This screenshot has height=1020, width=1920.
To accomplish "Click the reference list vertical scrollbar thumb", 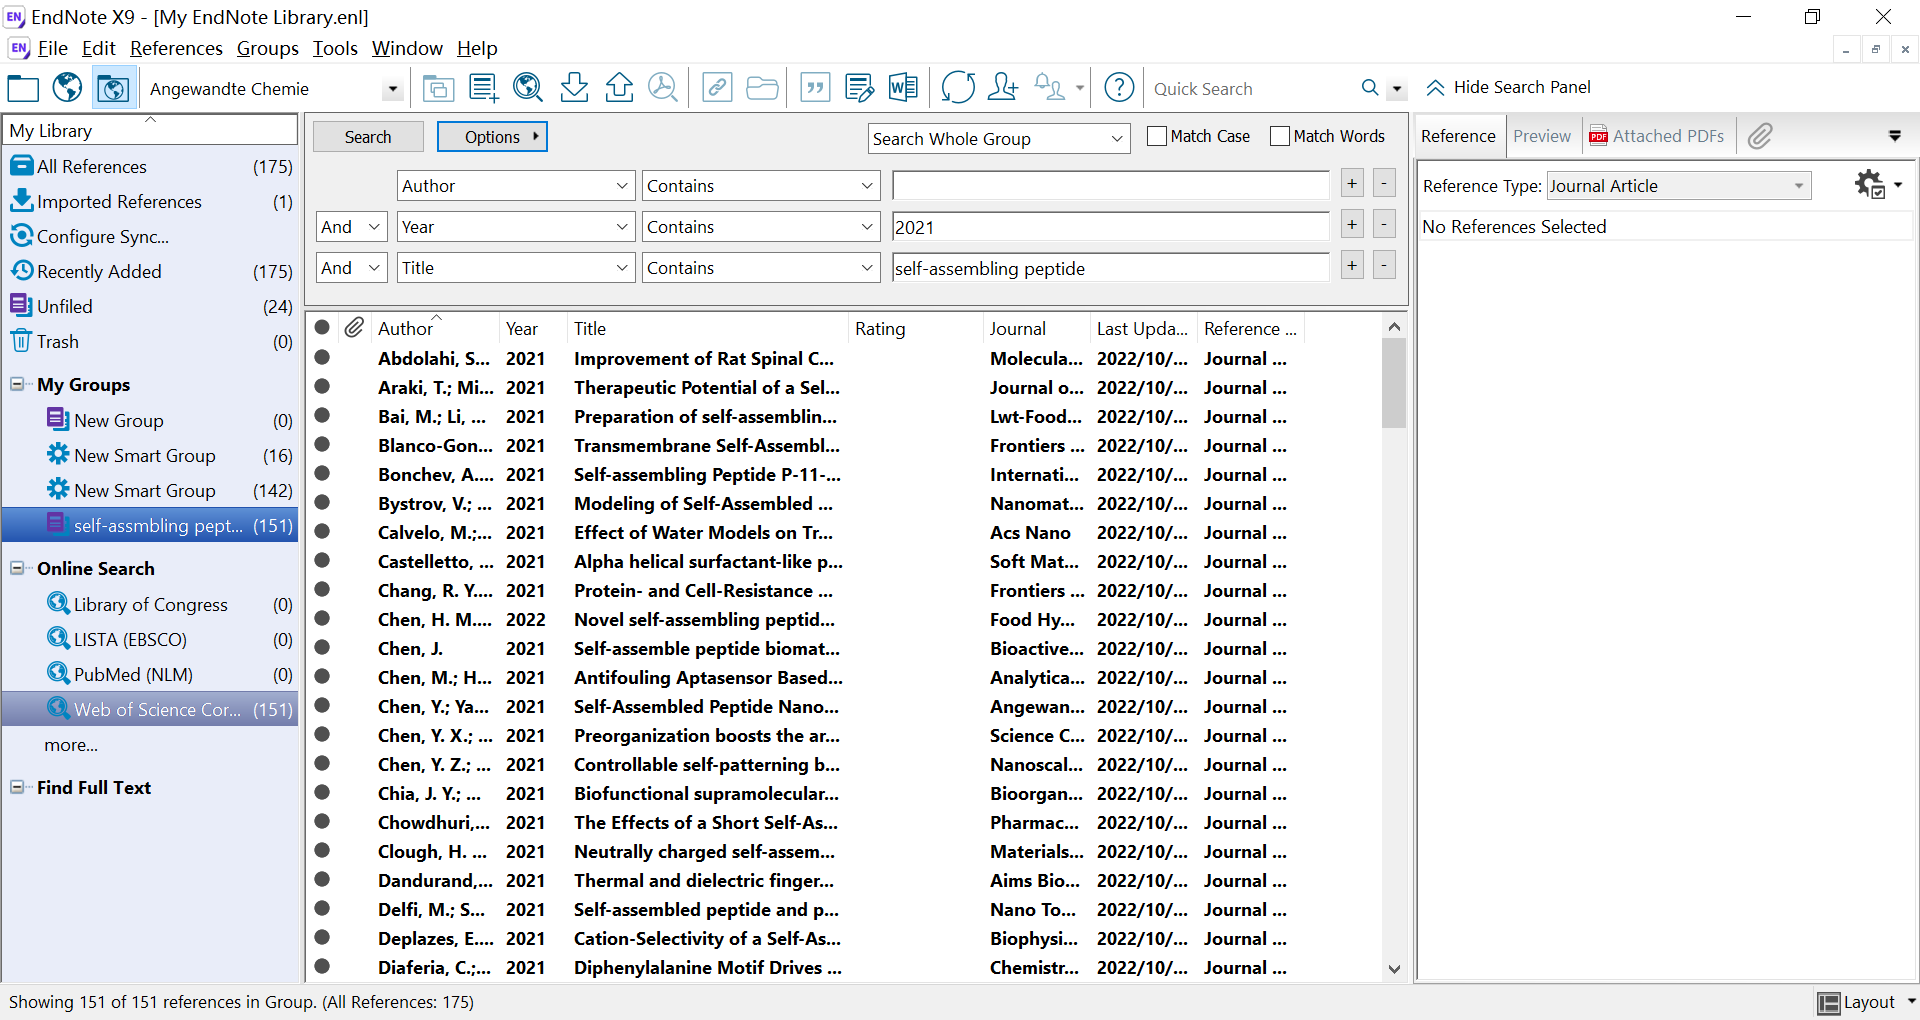I will [1394, 384].
